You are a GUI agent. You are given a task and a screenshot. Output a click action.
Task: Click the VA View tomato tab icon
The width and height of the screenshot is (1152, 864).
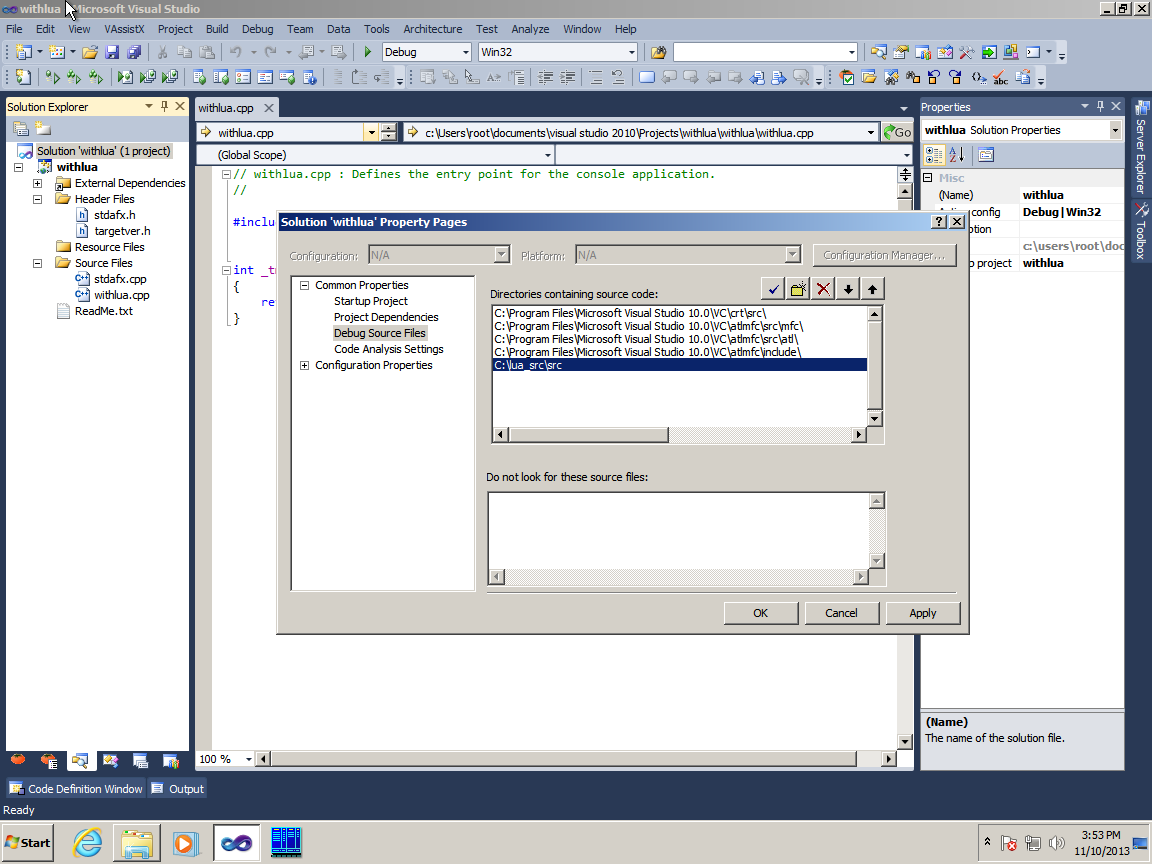pyautogui.click(x=18, y=760)
